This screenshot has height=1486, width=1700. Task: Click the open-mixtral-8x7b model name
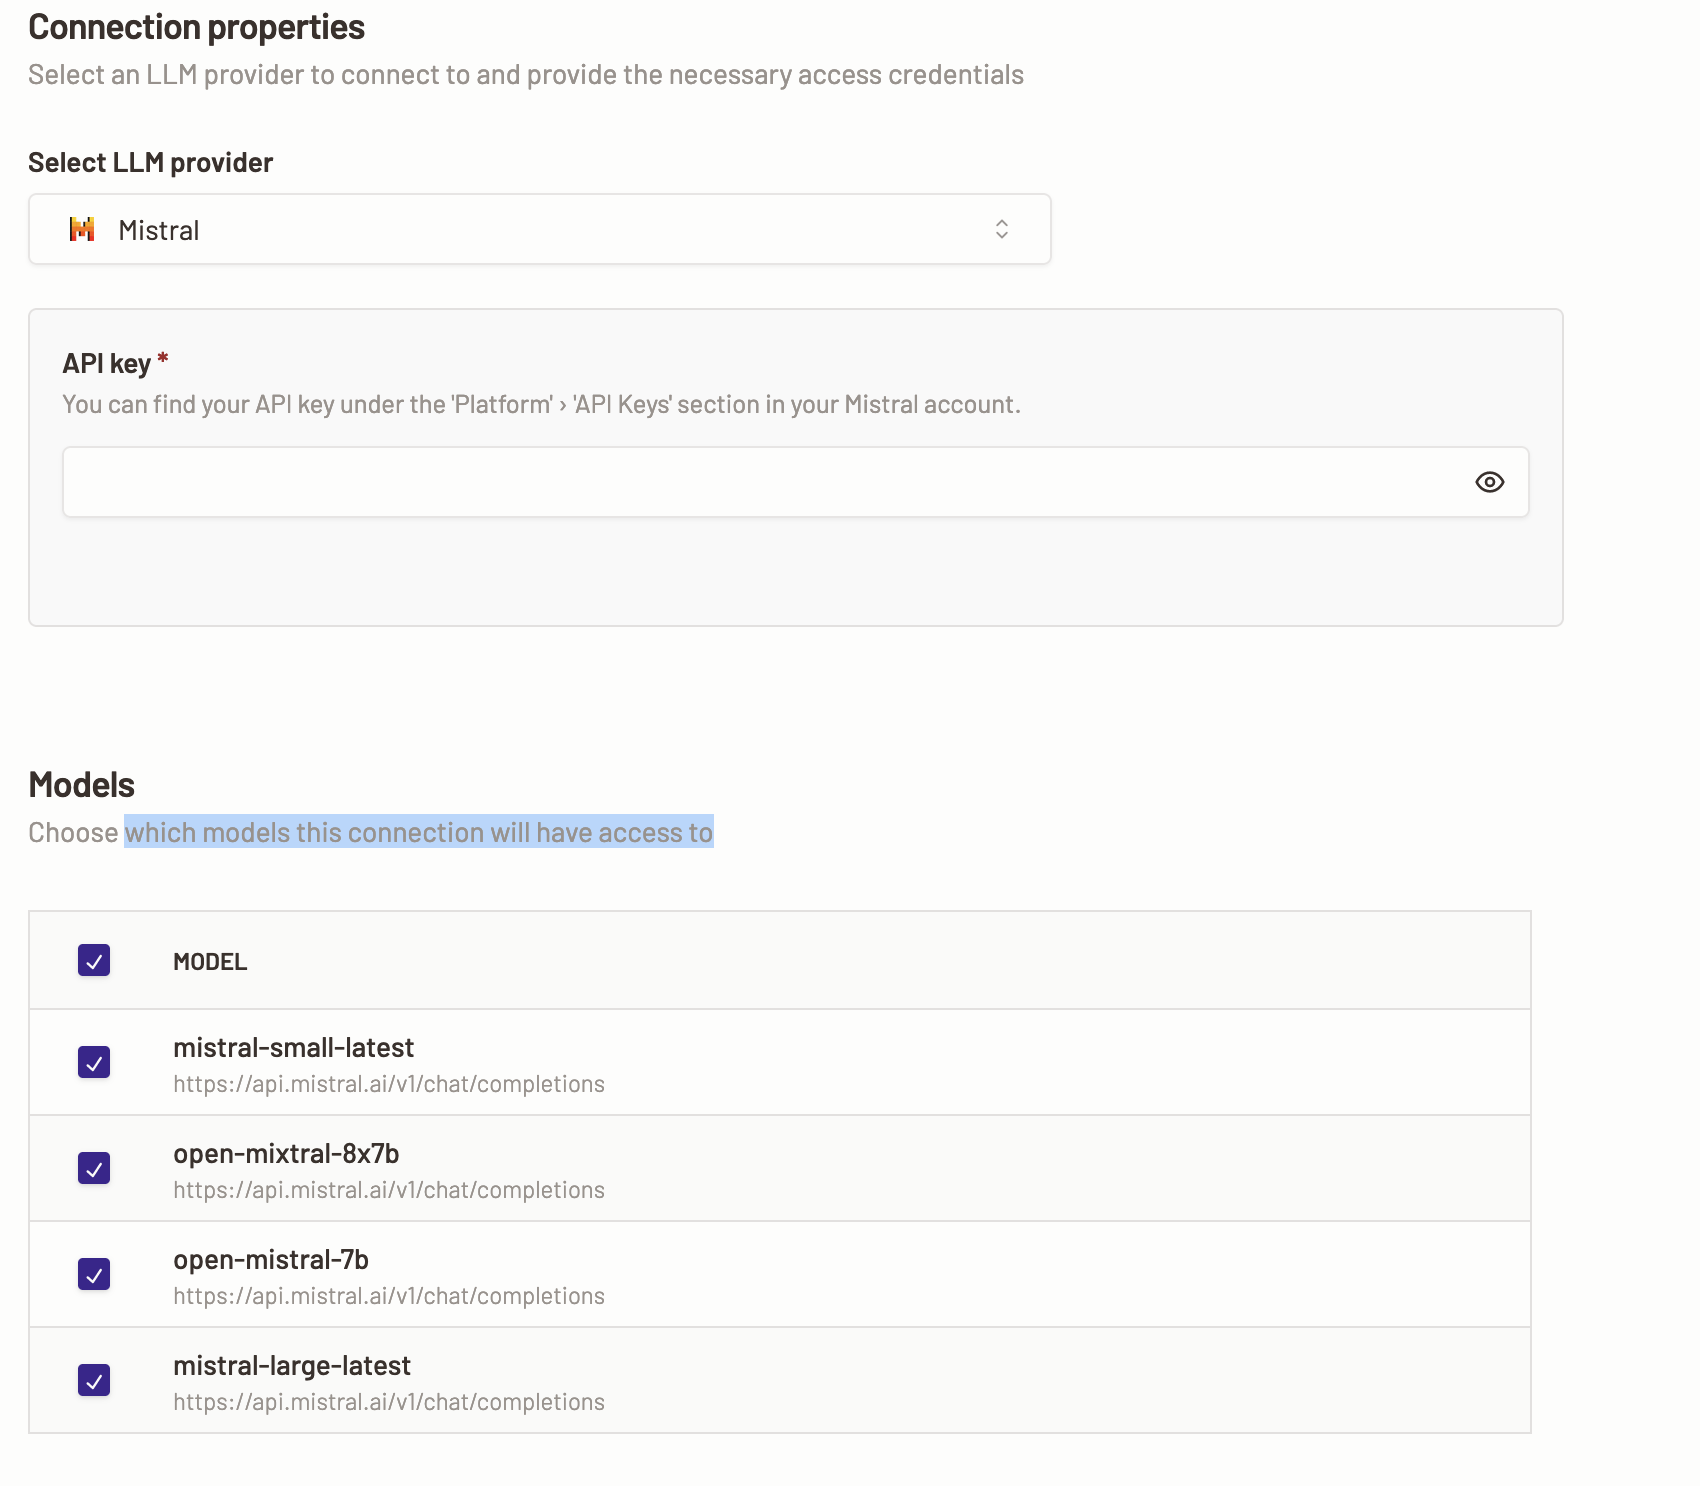pyautogui.click(x=286, y=1153)
